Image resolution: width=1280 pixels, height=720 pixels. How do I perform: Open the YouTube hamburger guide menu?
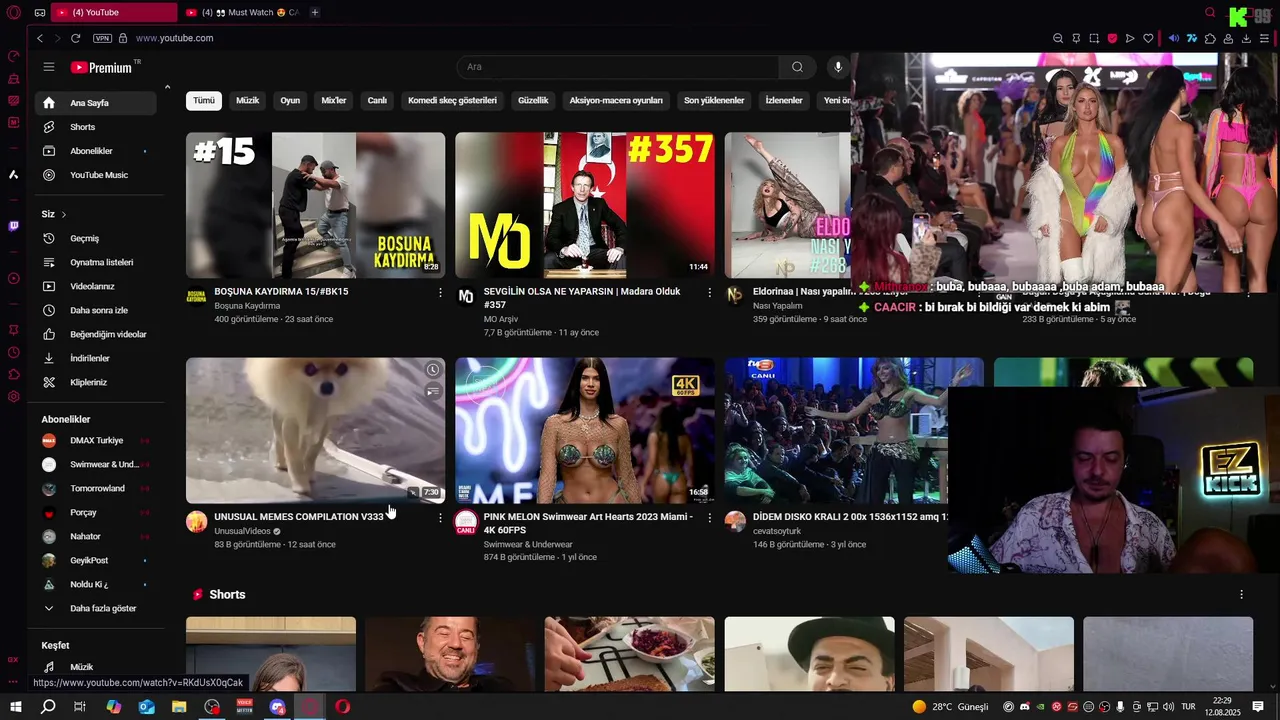(48, 67)
